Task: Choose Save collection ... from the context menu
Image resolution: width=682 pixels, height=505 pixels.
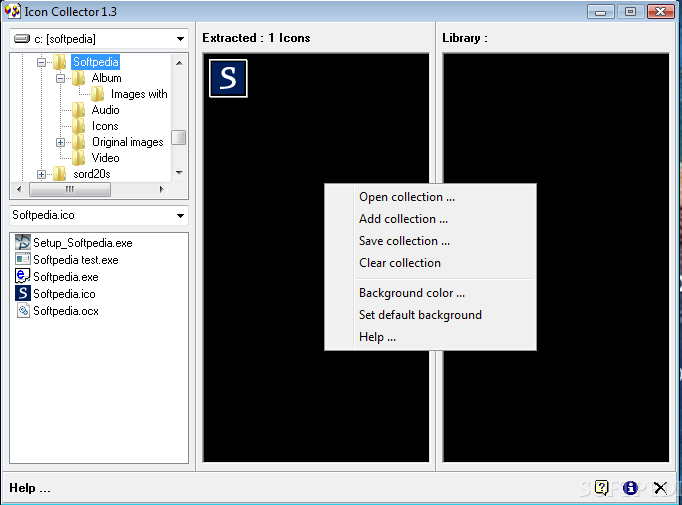Action: click(430, 241)
